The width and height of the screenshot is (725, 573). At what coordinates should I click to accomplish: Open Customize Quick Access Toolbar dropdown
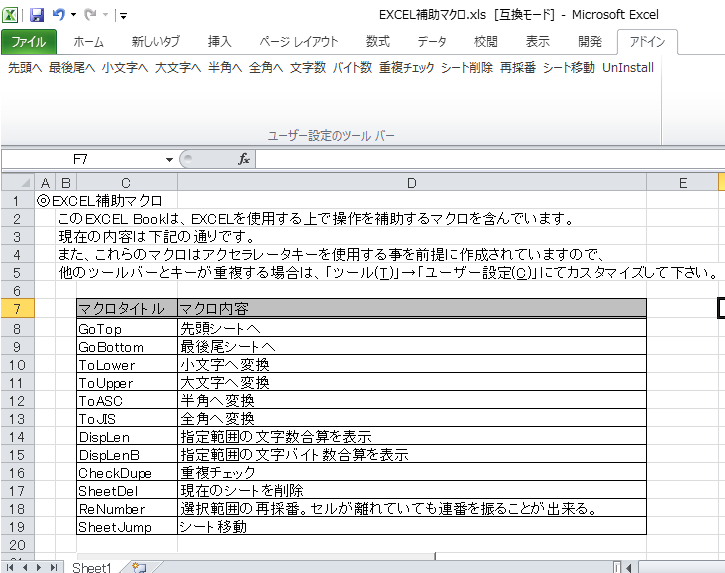point(123,16)
